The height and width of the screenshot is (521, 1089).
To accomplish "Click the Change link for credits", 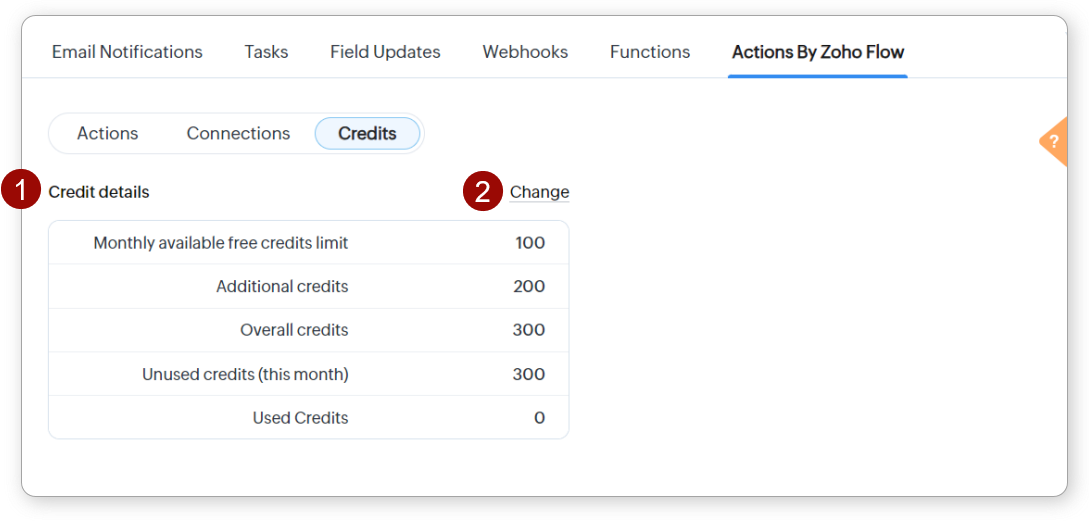I will (x=539, y=192).
